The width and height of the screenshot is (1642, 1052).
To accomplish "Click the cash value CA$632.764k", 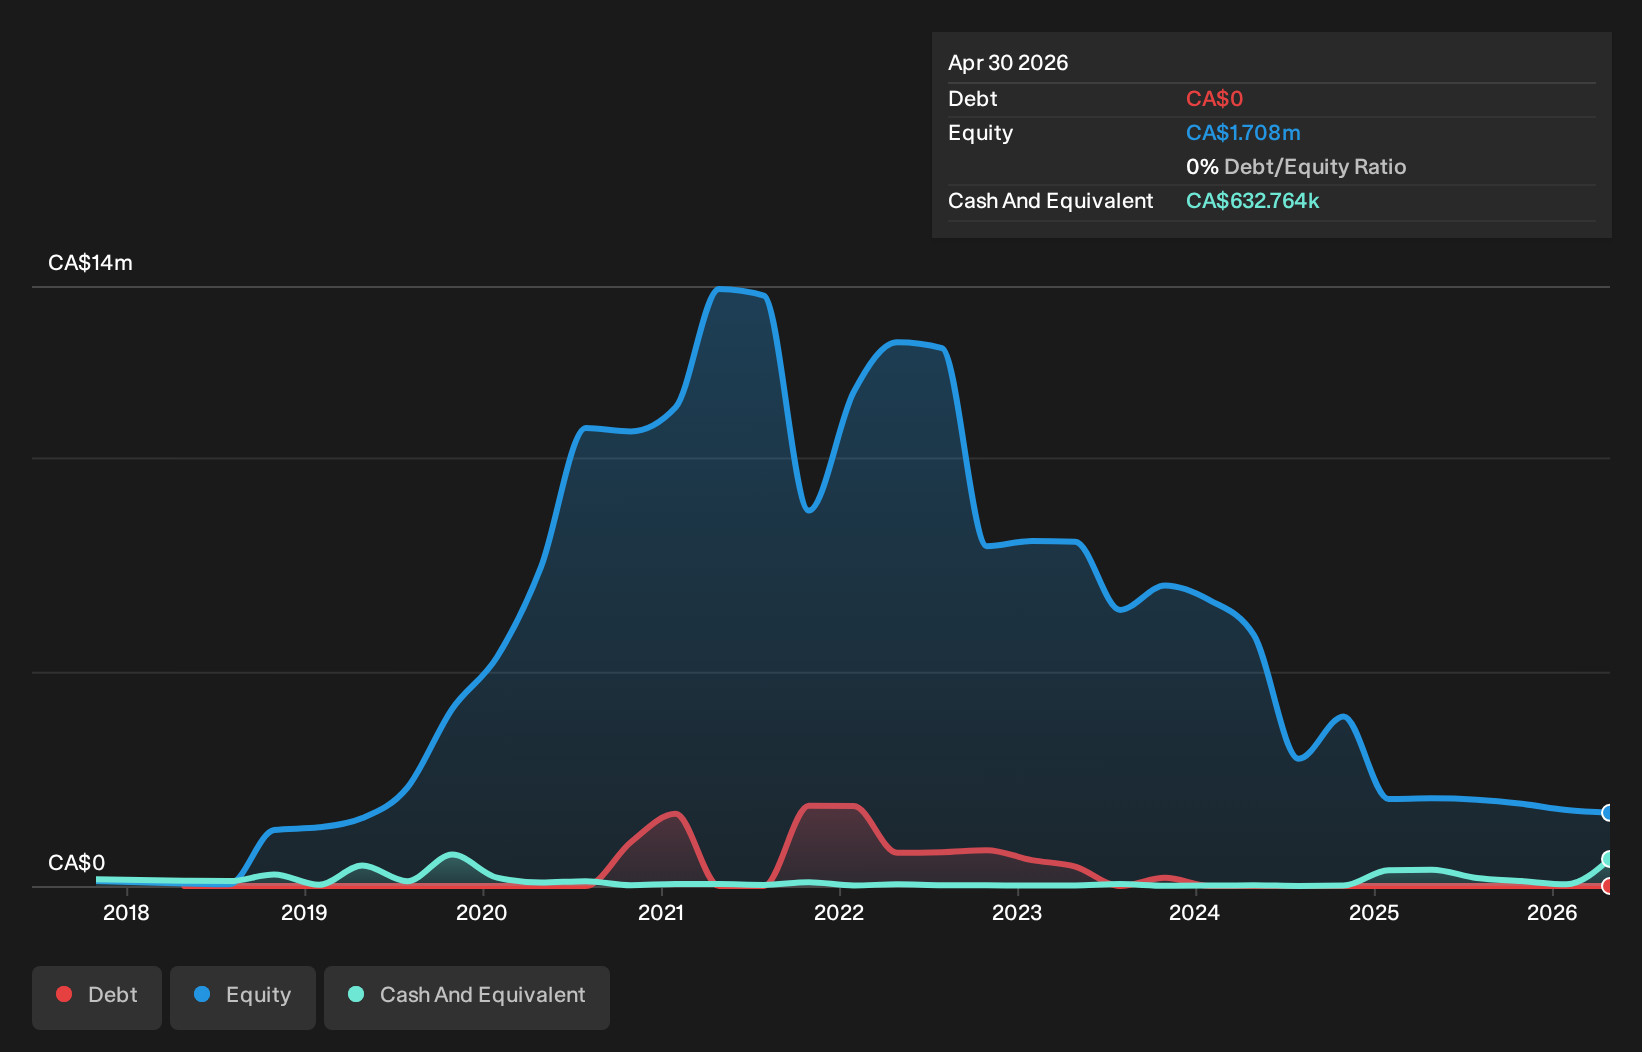I will coord(1252,201).
